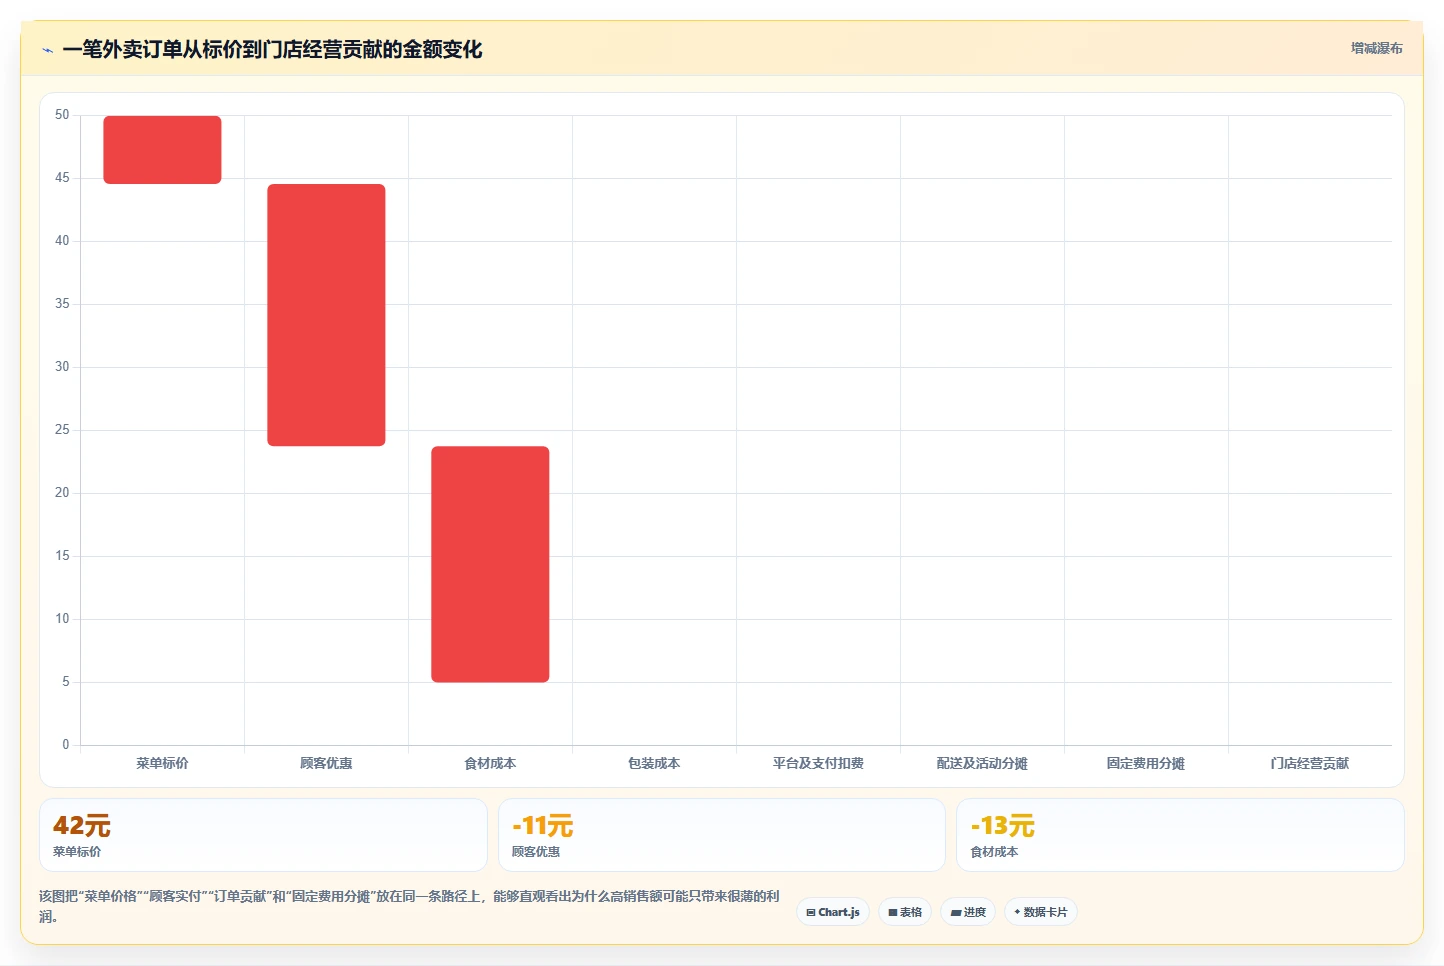
Task: Click the 进度 tag chip
Action: [968, 912]
